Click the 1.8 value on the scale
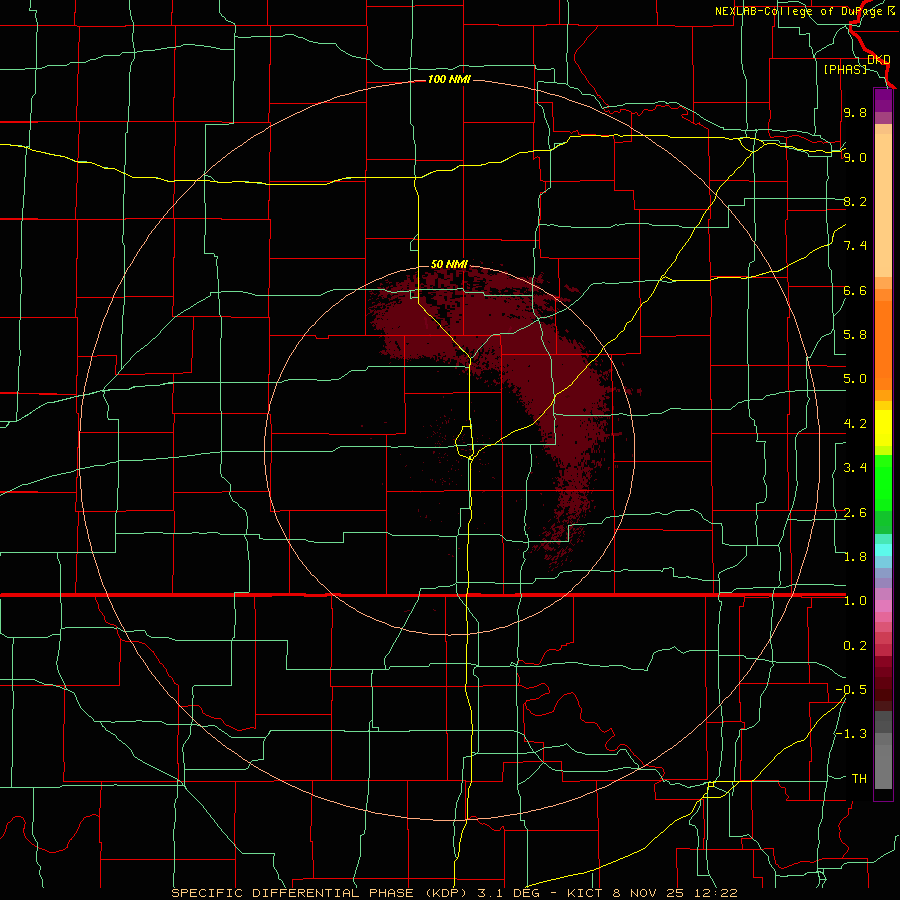 click(x=855, y=557)
